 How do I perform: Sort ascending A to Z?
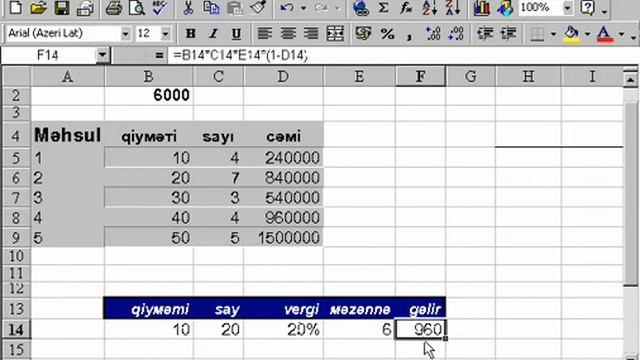[429, 8]
